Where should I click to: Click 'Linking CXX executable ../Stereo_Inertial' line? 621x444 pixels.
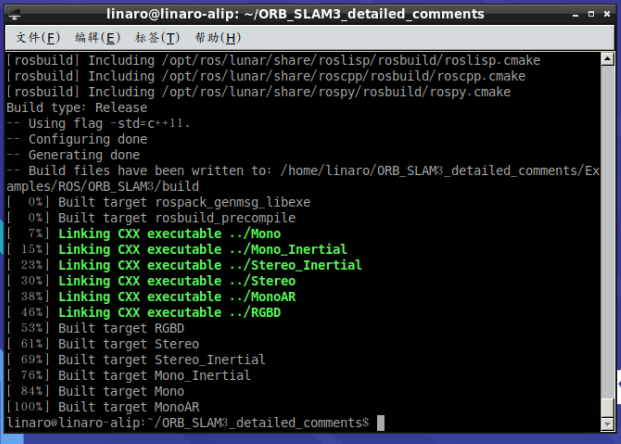coord(184,265)
